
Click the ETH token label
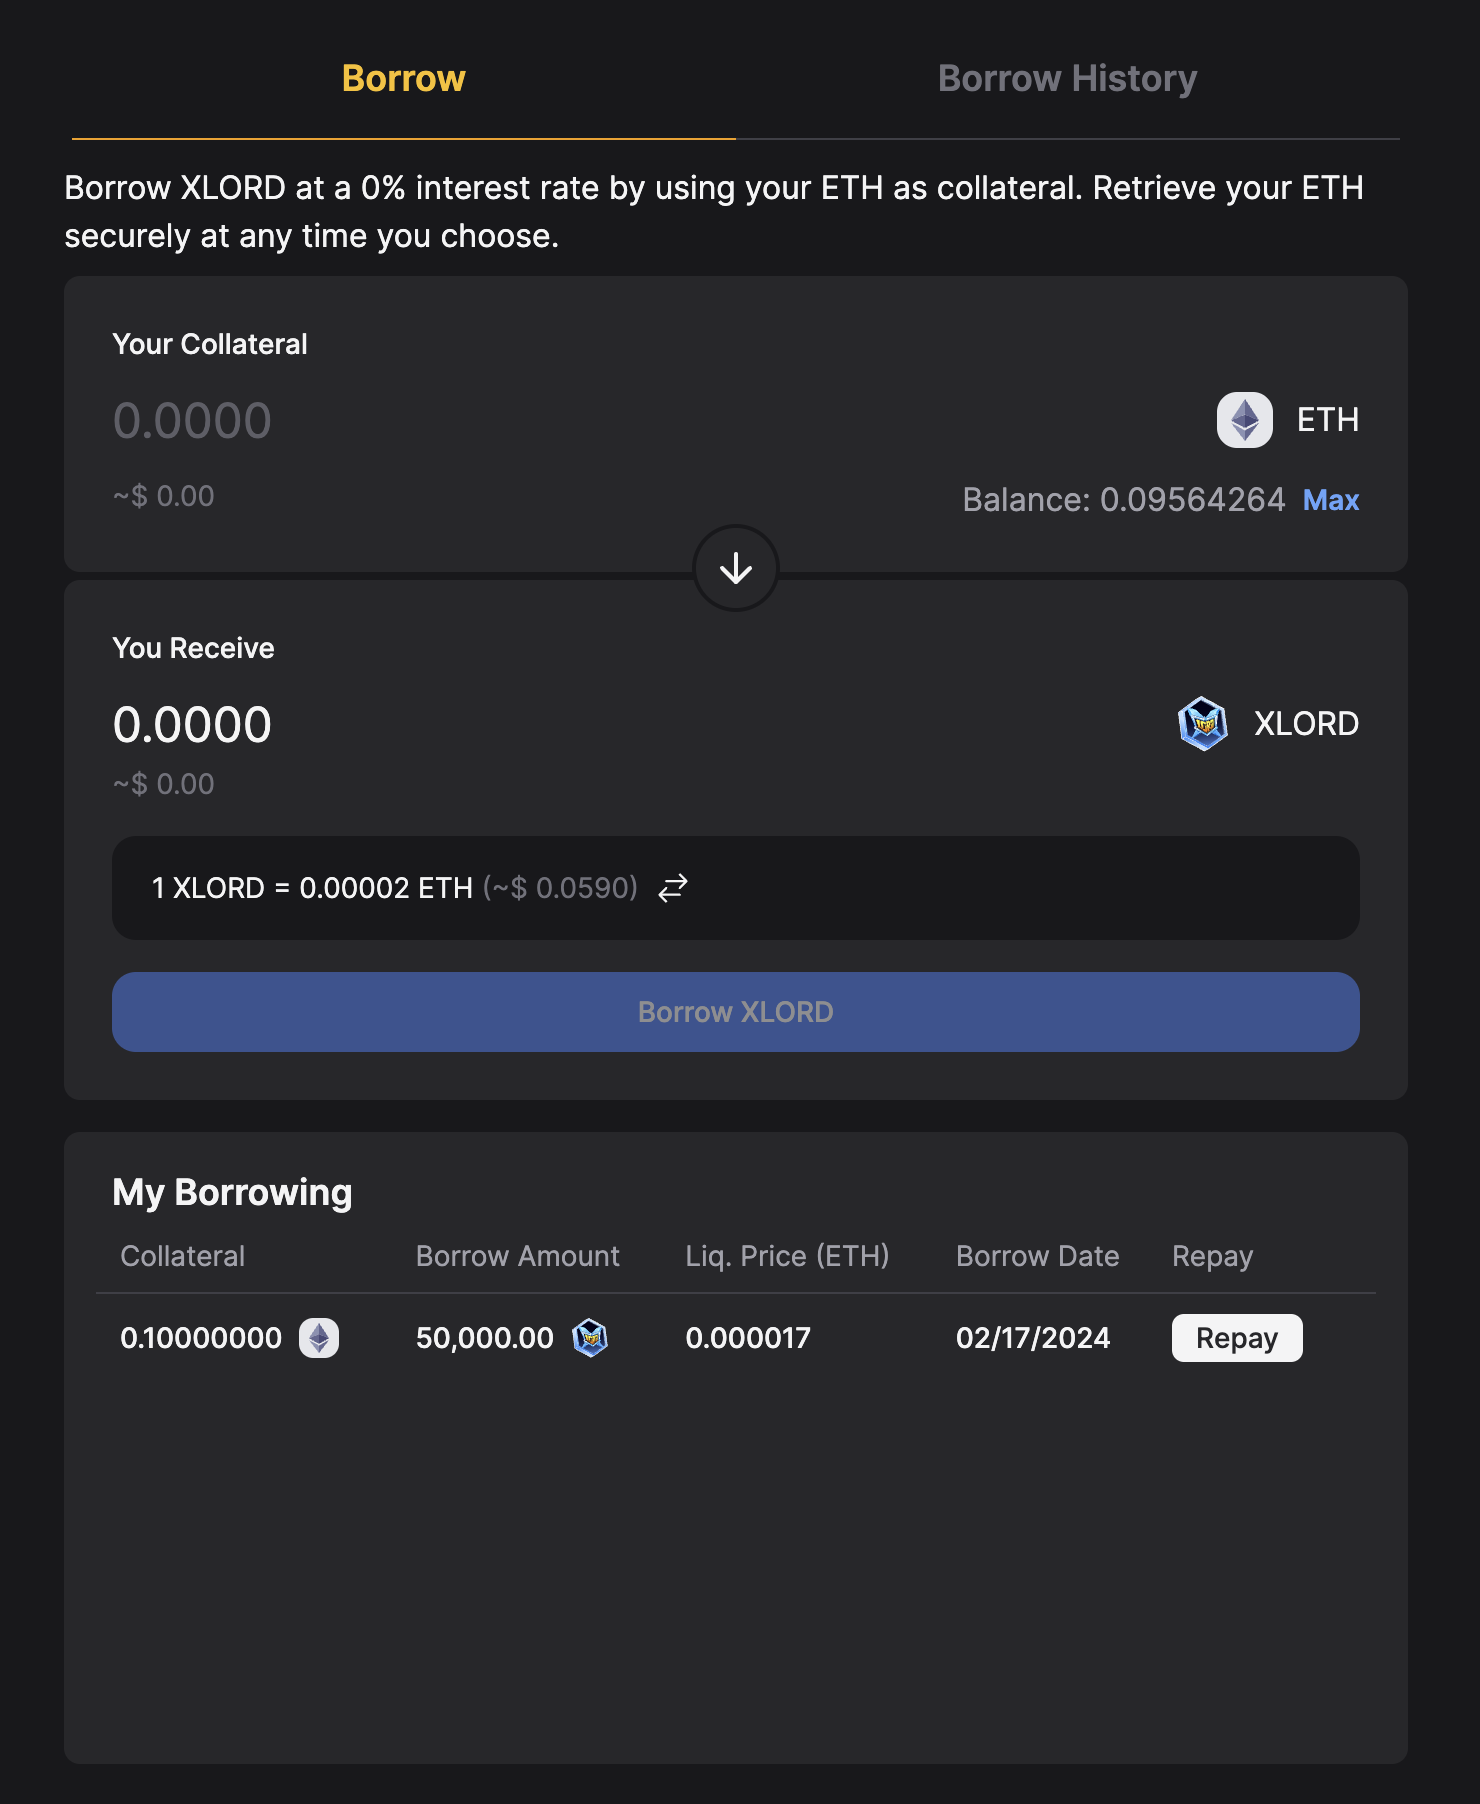click(1327, 420)
